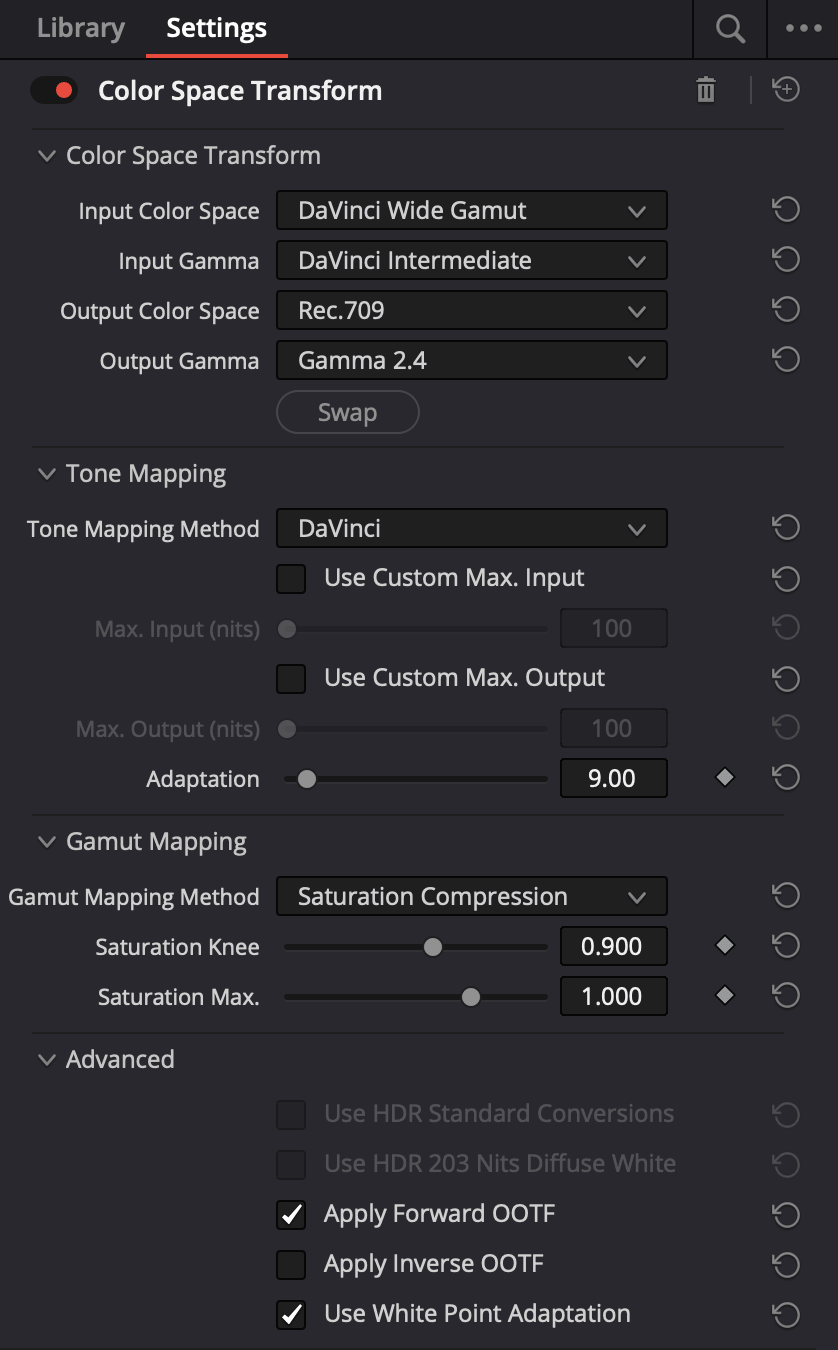Reset Tone Mapping Method to default
838x1350 pixels.
786,528
